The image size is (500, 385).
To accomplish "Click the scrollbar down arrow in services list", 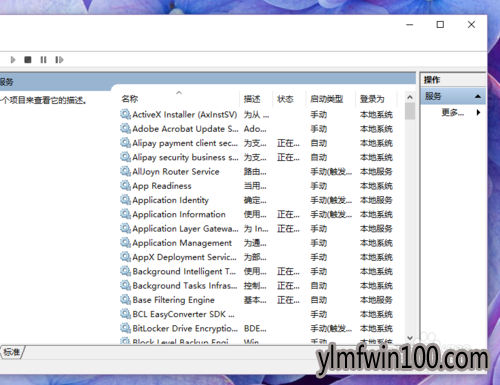I will pos(410,338).
